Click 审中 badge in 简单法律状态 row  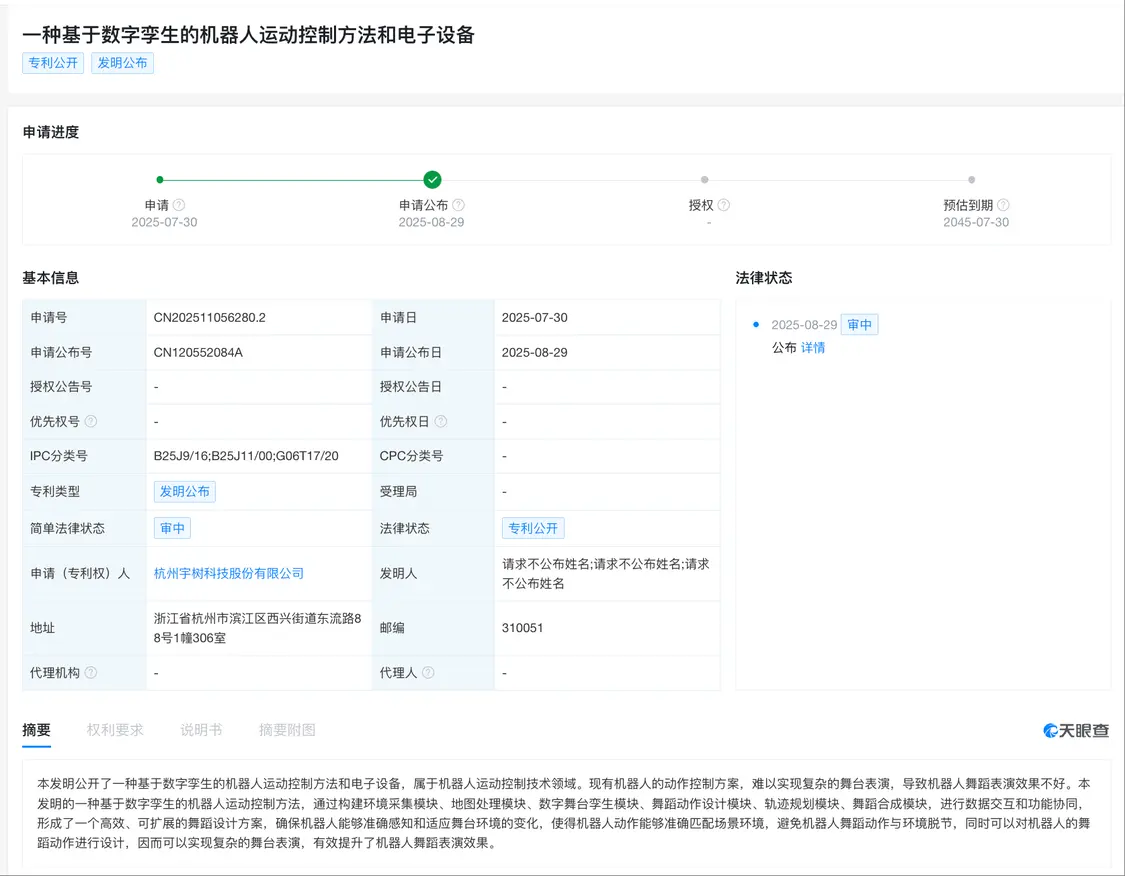point(172,527)
